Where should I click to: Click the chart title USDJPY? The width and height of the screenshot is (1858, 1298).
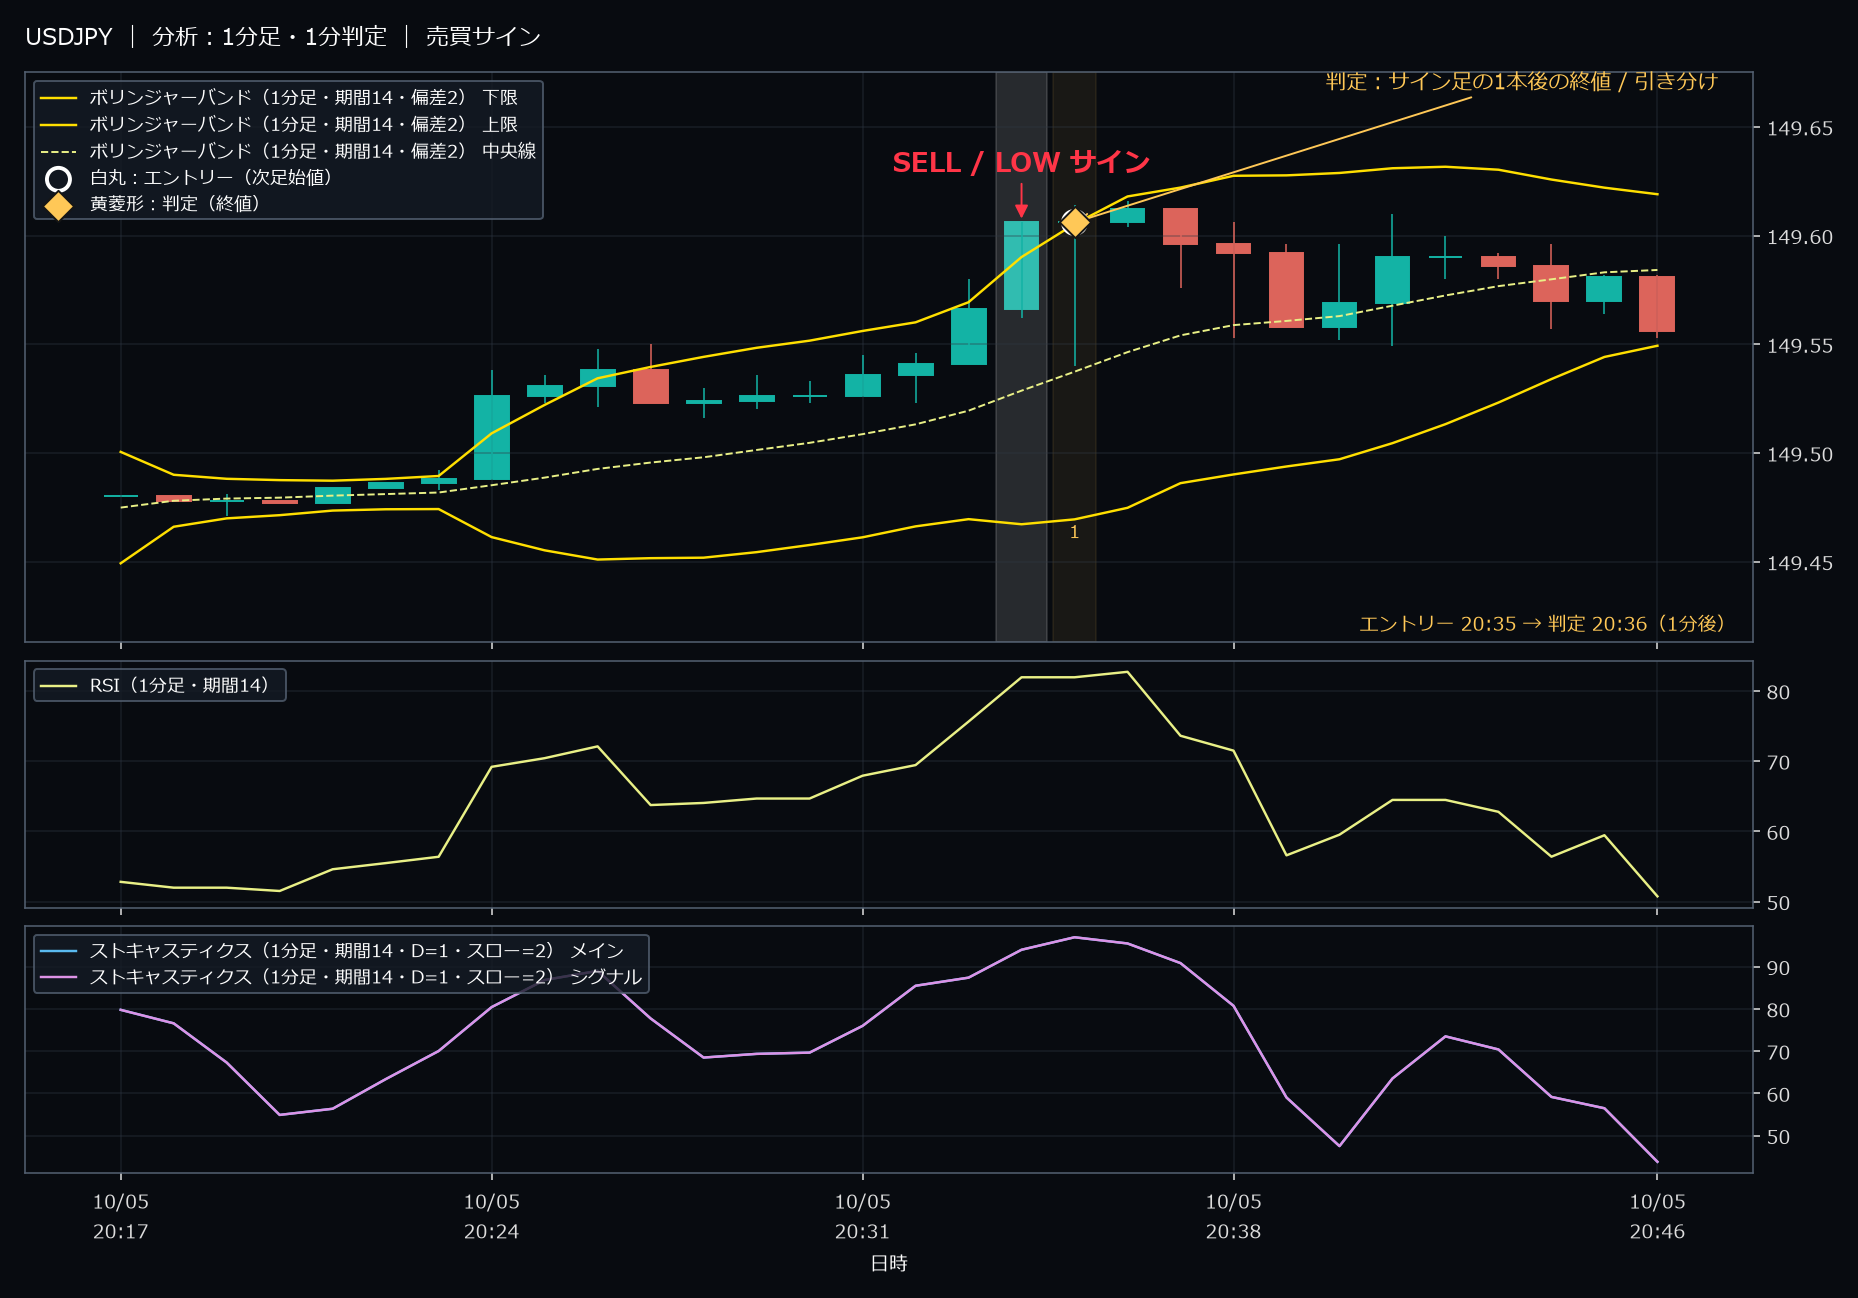[69, 37]
